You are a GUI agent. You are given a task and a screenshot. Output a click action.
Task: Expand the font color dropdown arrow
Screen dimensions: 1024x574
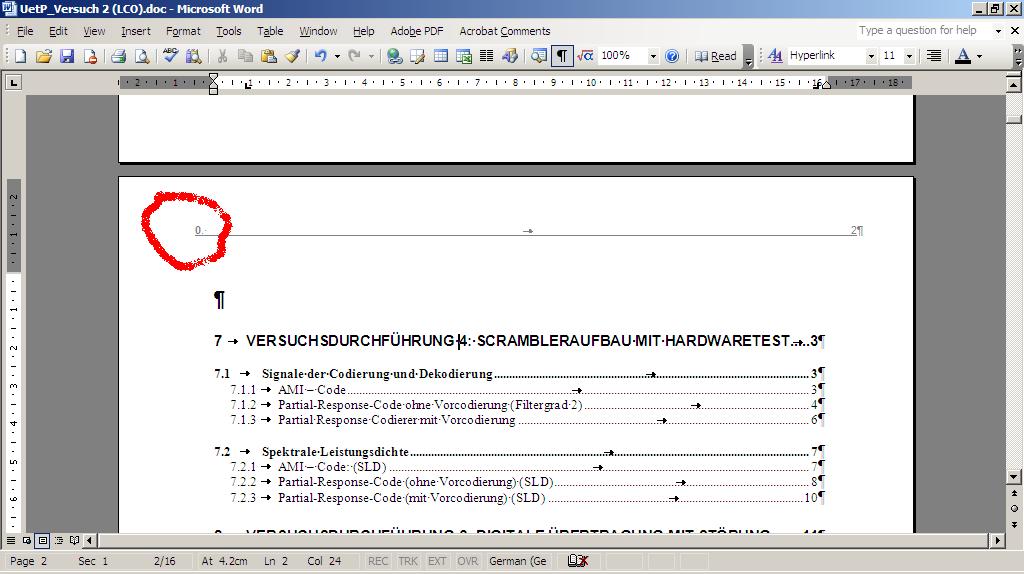(979, 56)
